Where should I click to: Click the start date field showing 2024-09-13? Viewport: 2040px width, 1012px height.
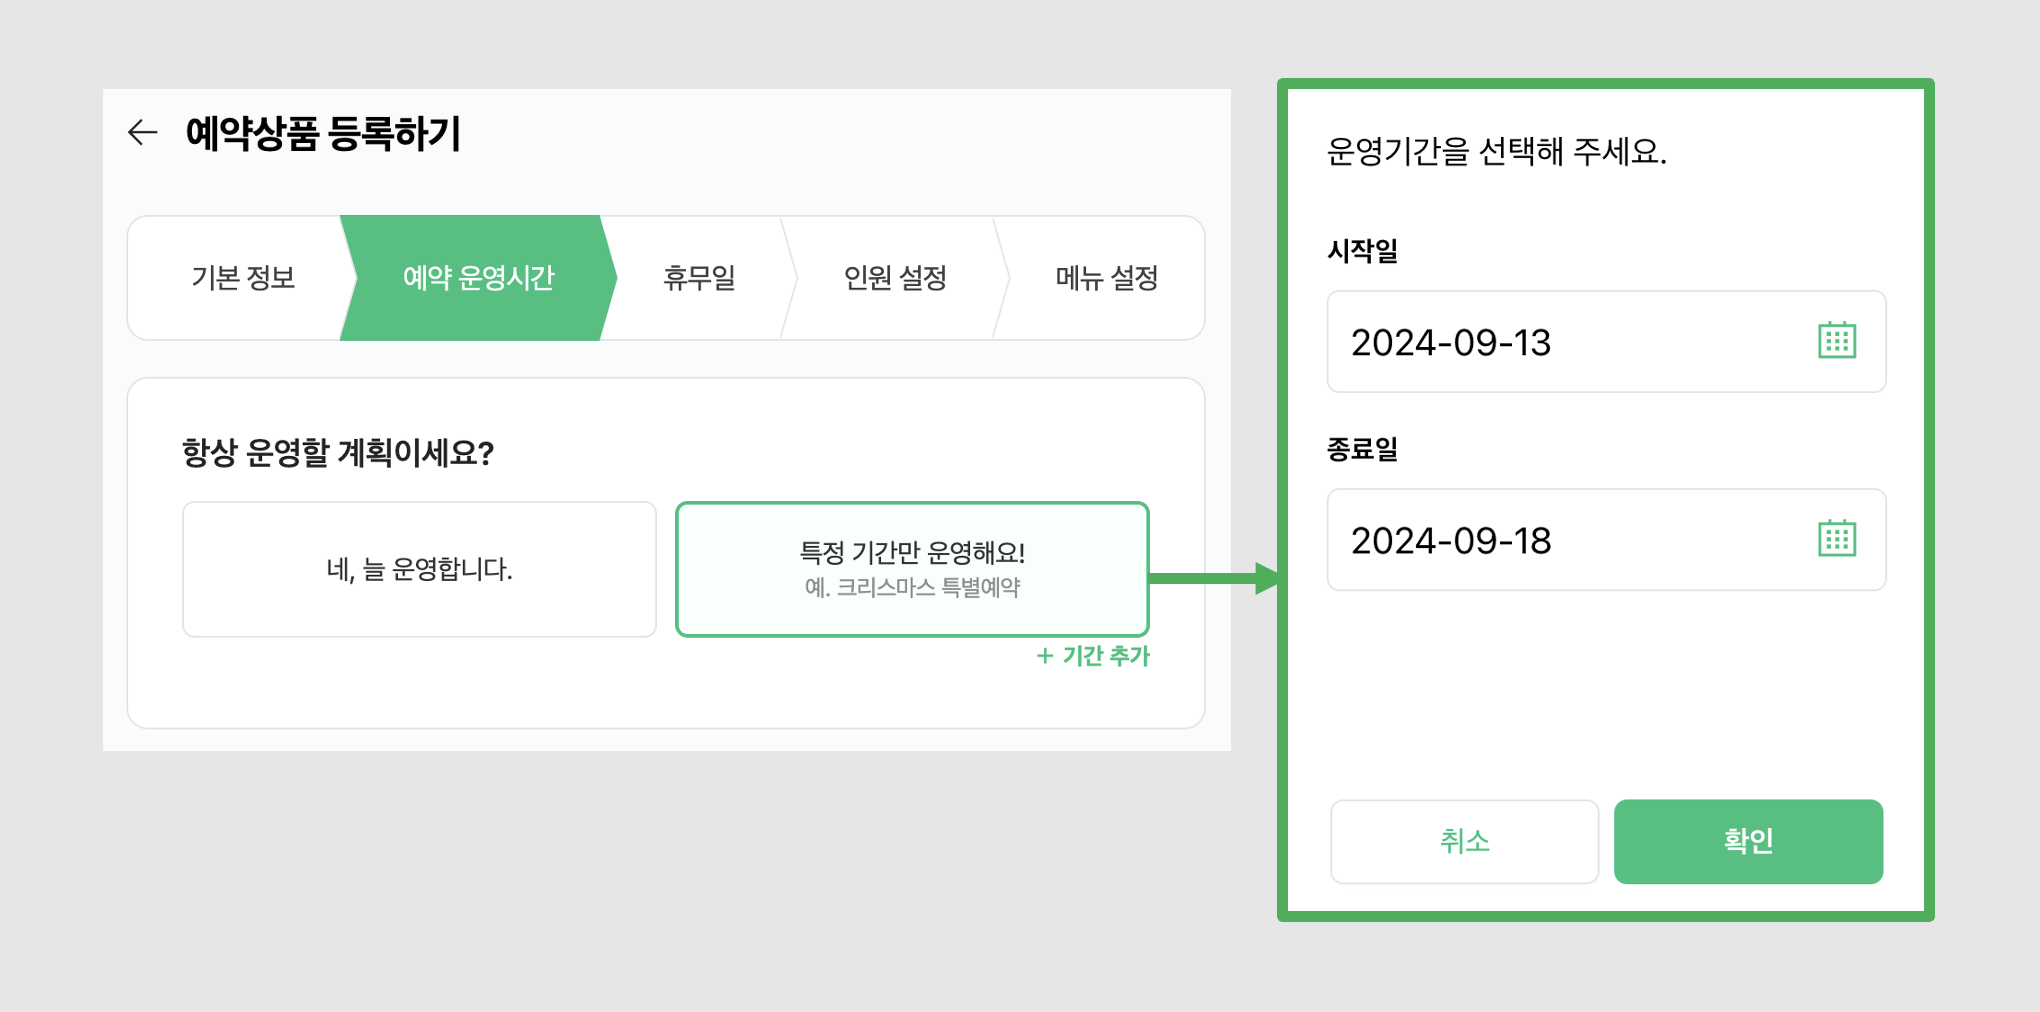(1606, 342)
